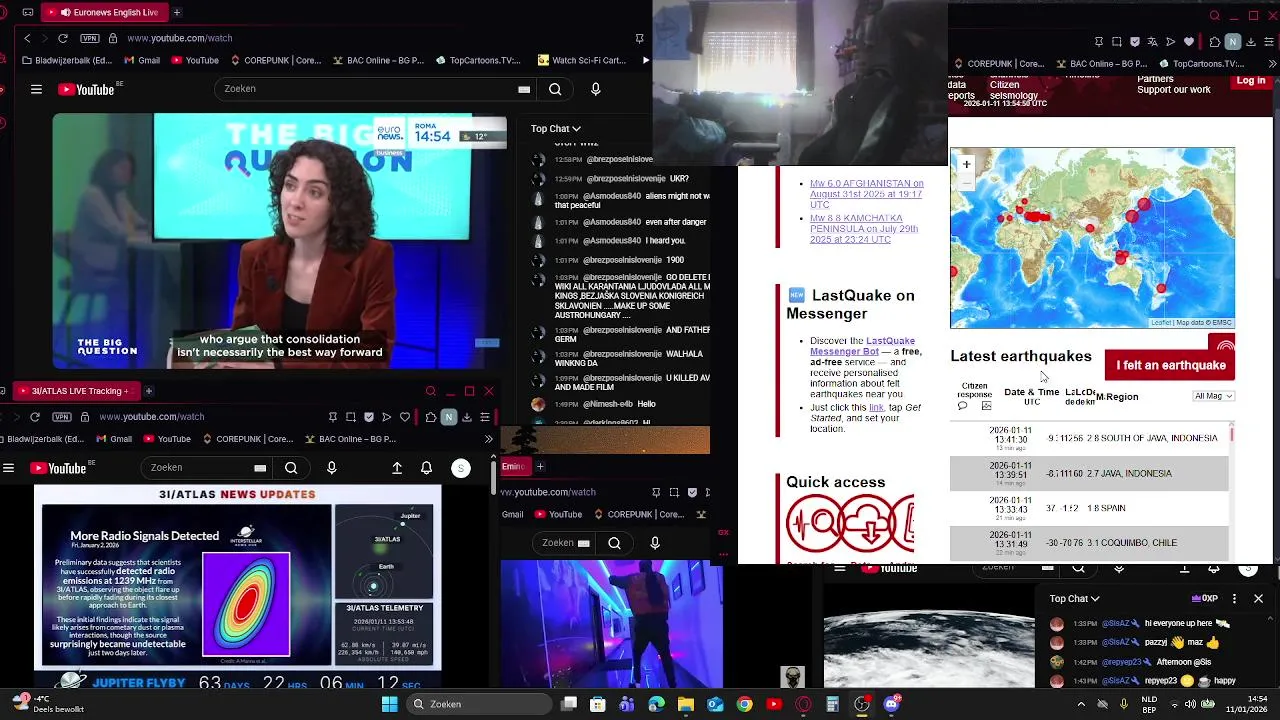This screenshot has width=1280, height=720.
Task: Open COREPUNK bookmark in 3I/ATLAS window
Action: (248, 439)
